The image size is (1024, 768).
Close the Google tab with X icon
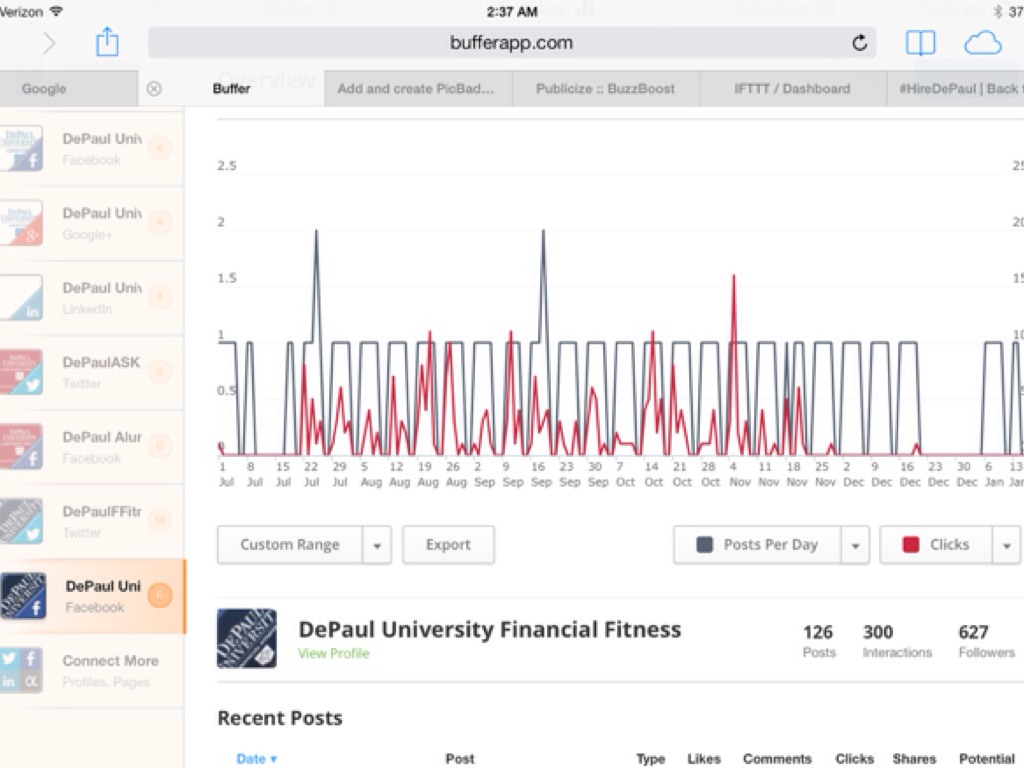pos(154,88)
